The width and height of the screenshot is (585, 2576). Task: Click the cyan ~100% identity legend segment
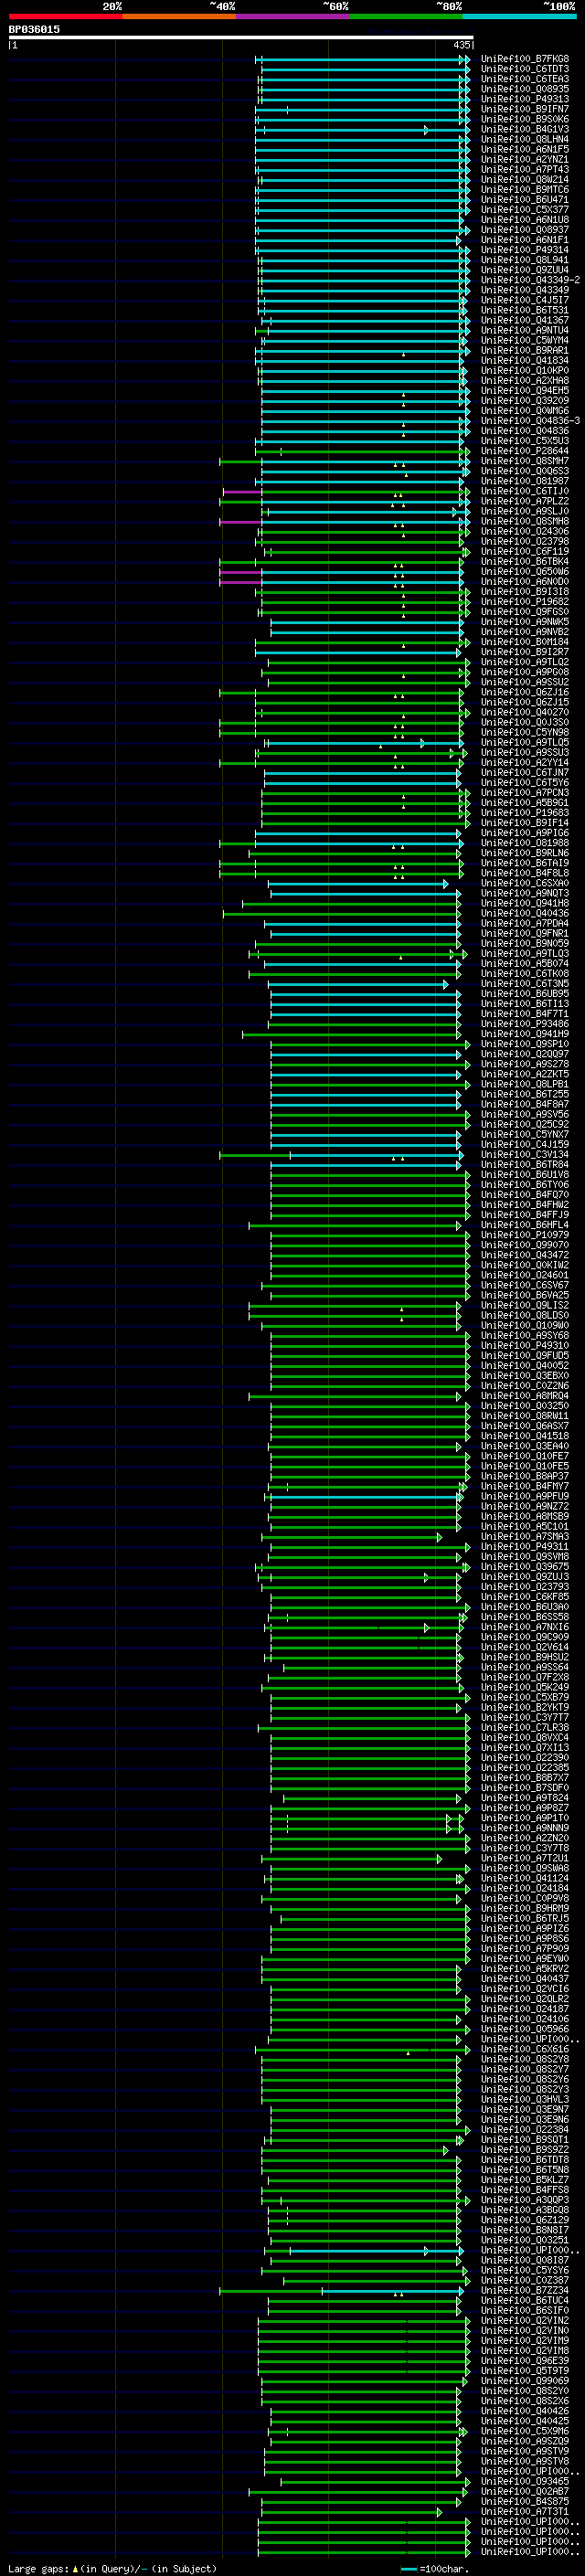click(x=519, y=16)
